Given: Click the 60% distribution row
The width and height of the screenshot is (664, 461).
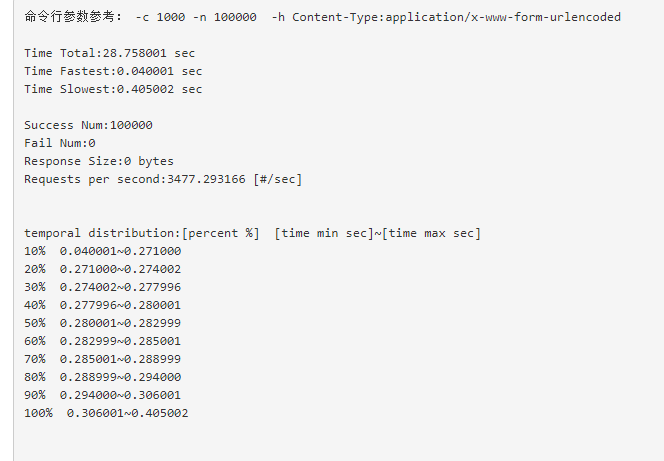Looking at the screenshot, I should point(103,341).
